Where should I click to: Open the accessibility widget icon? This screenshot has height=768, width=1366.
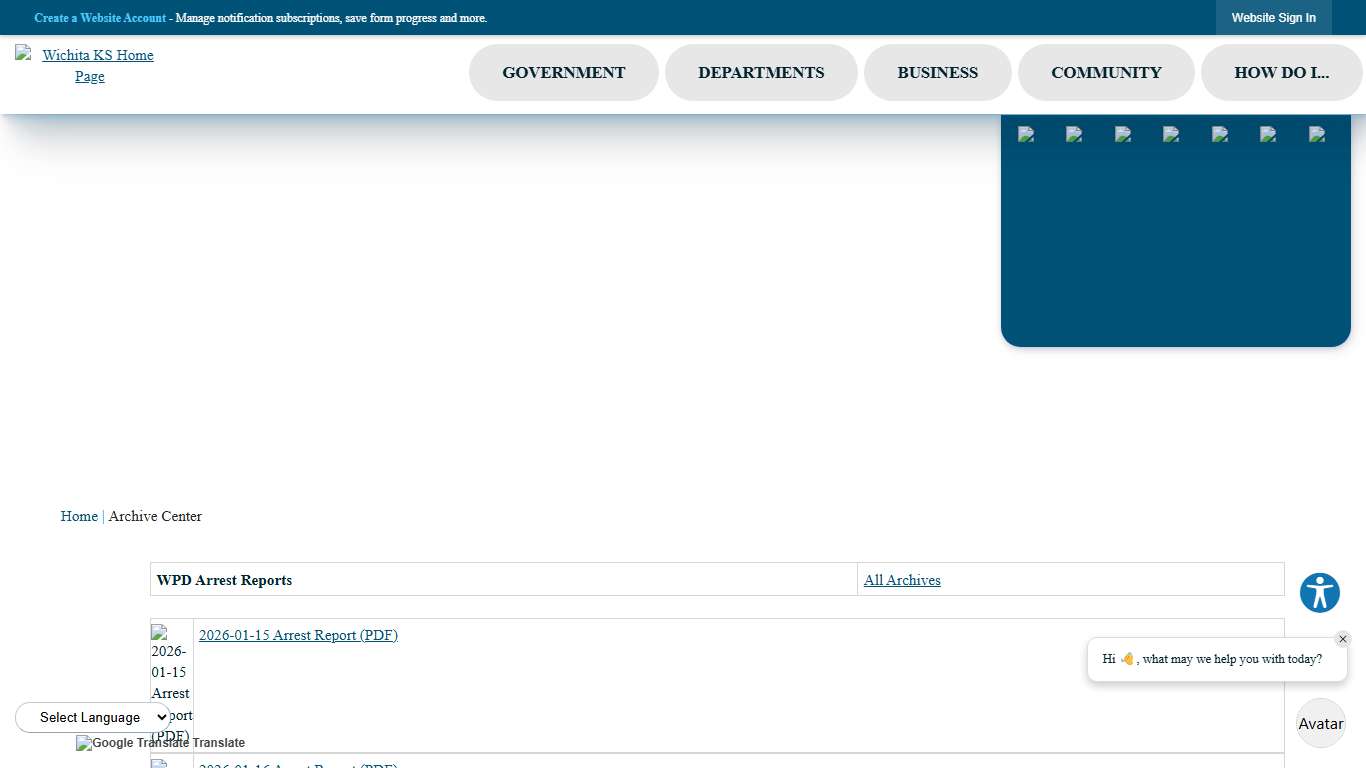(x=1319, y=592)
